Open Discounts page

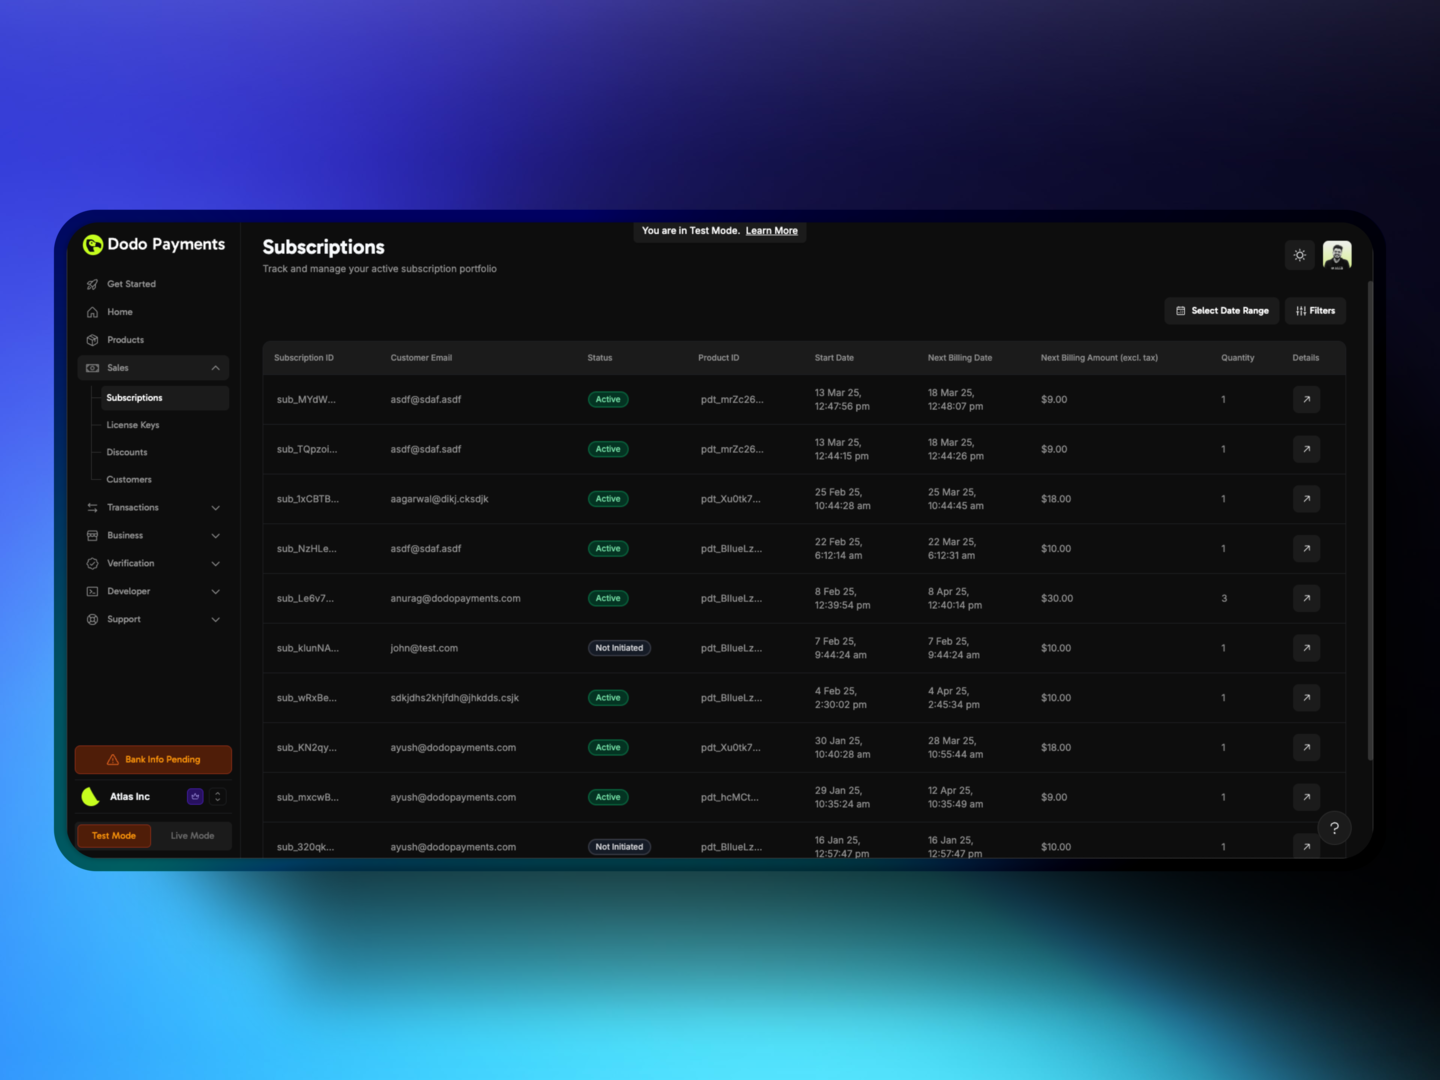point(127,452)
